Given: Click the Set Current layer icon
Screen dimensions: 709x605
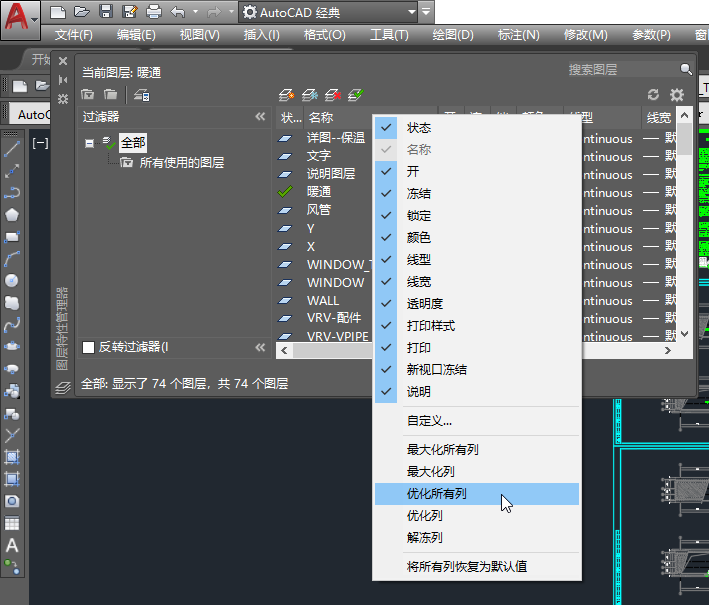Looking at the screenshot, I should tap(356, 95).
